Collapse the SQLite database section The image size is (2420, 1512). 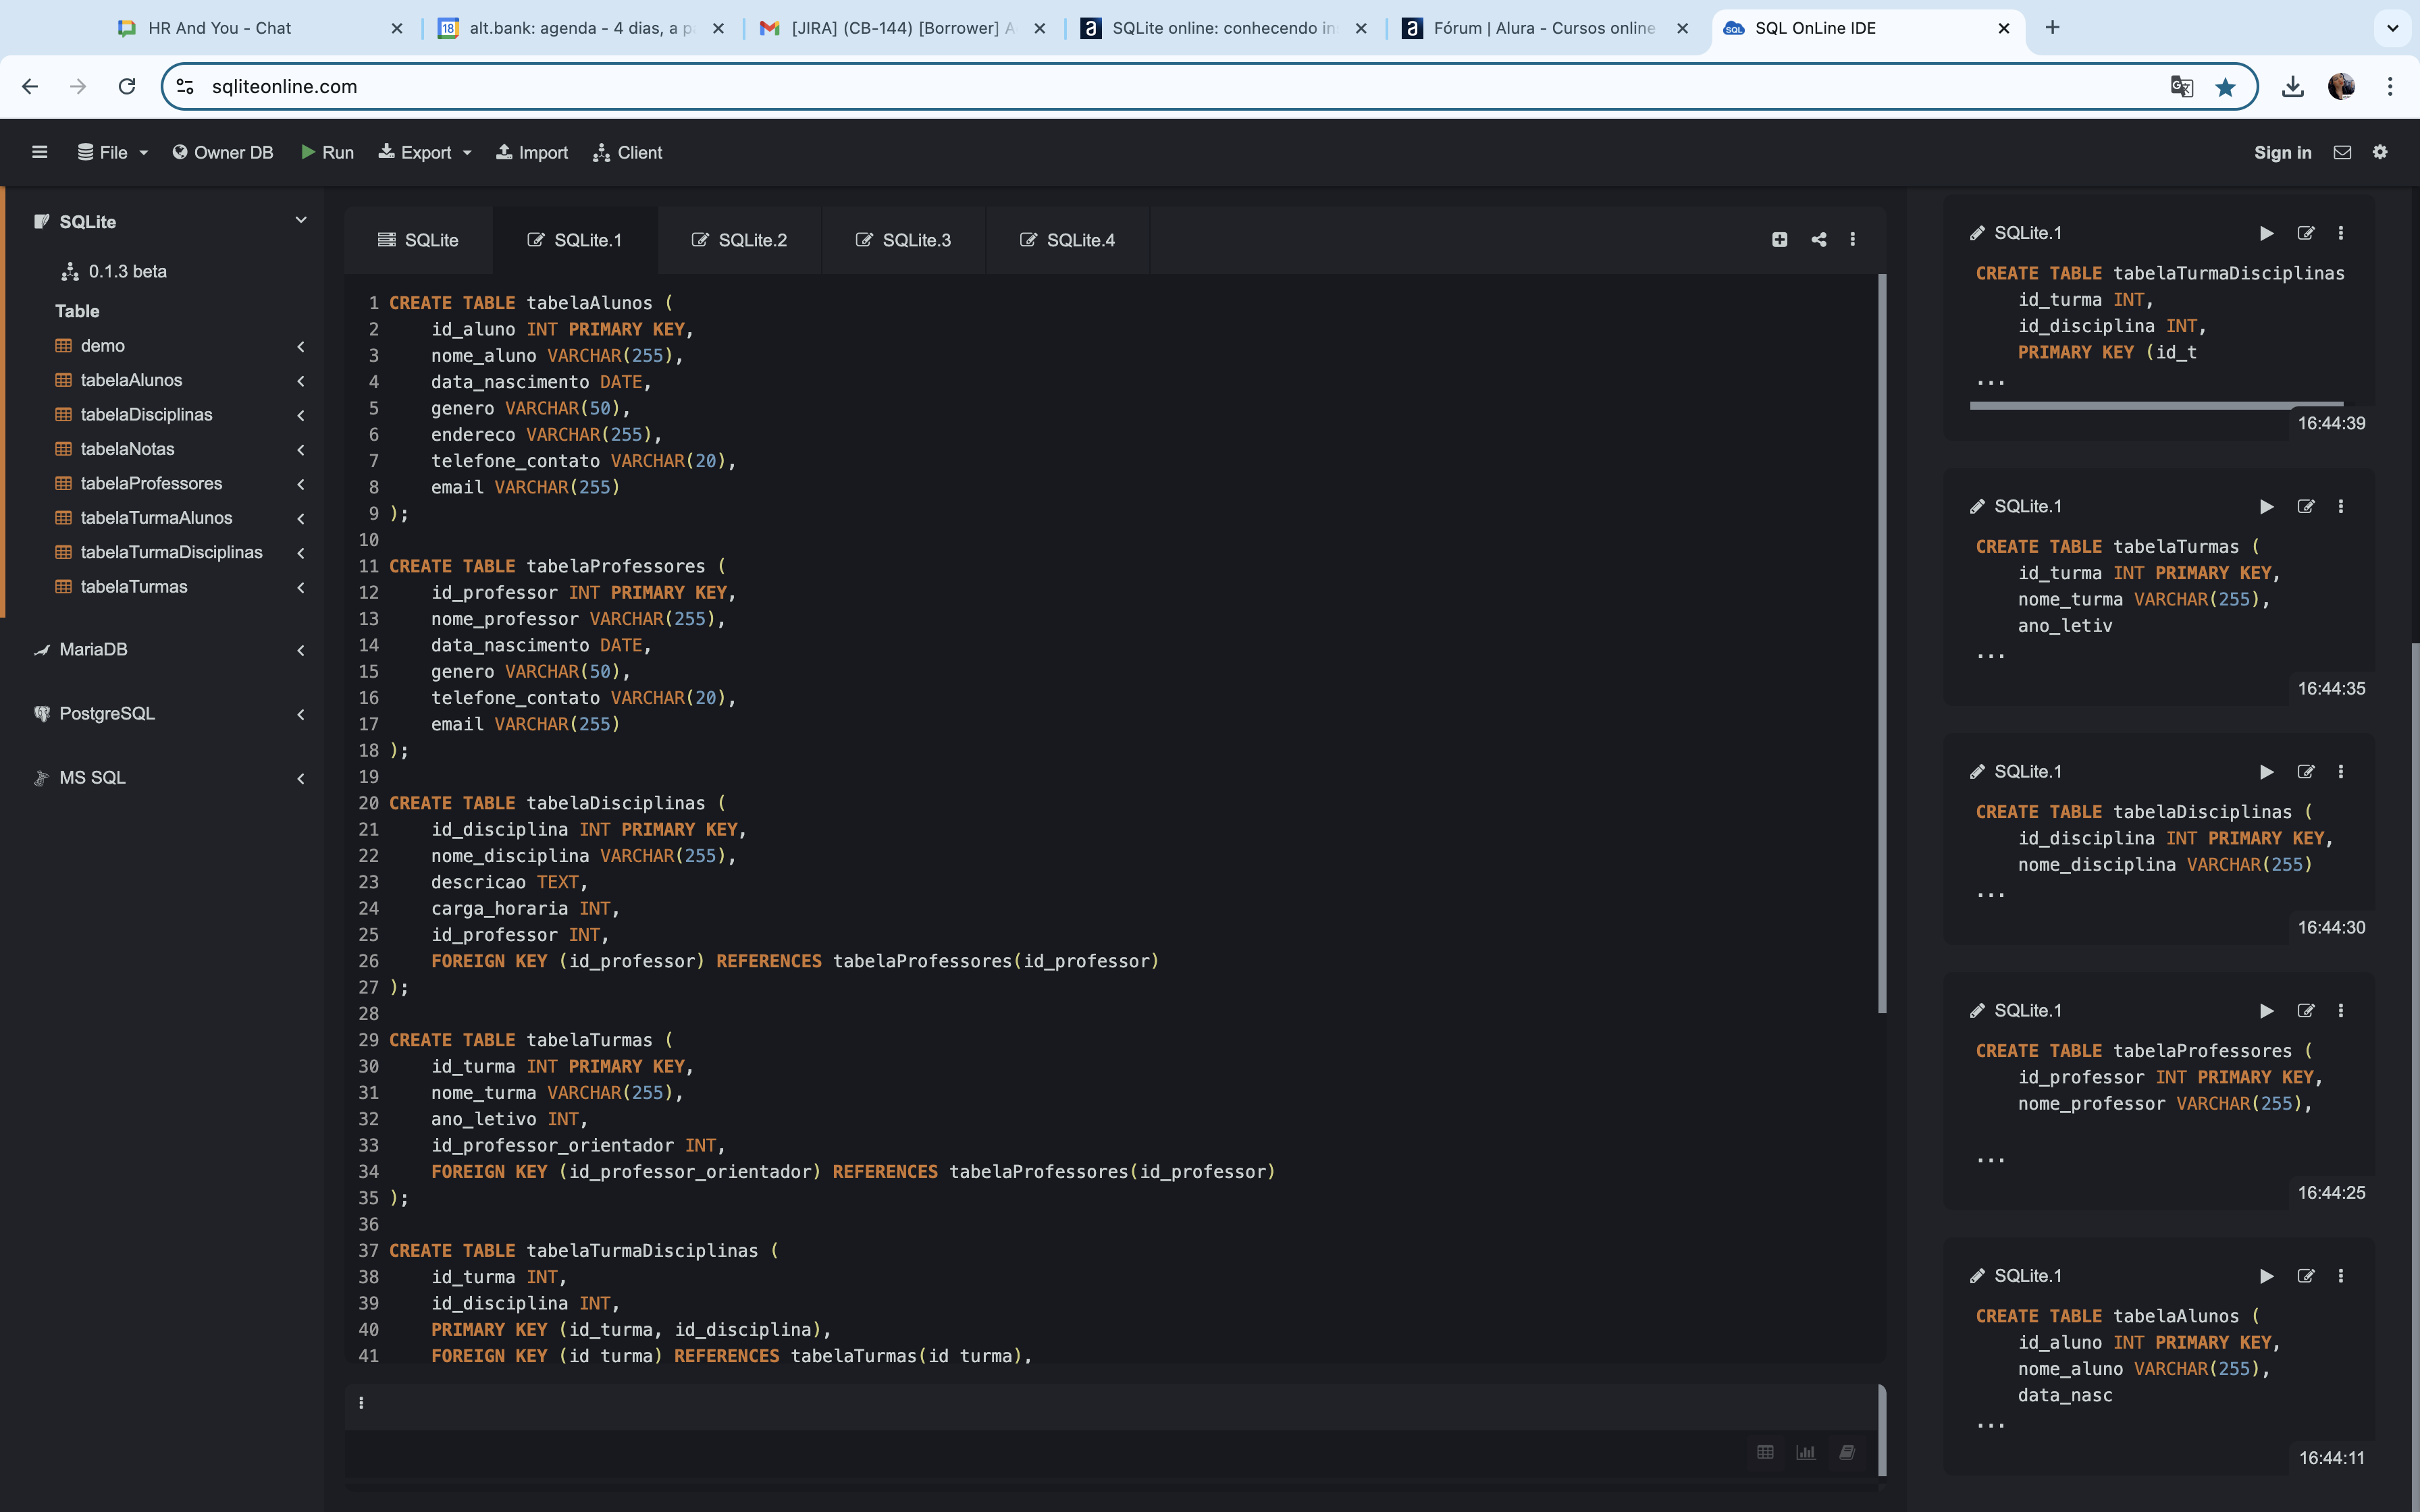301,220
